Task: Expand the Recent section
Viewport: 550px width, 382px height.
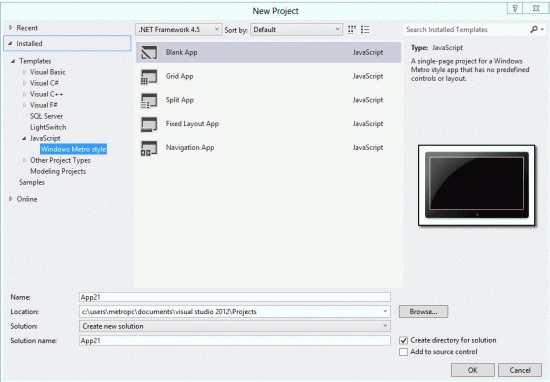Action: [11, 28]
